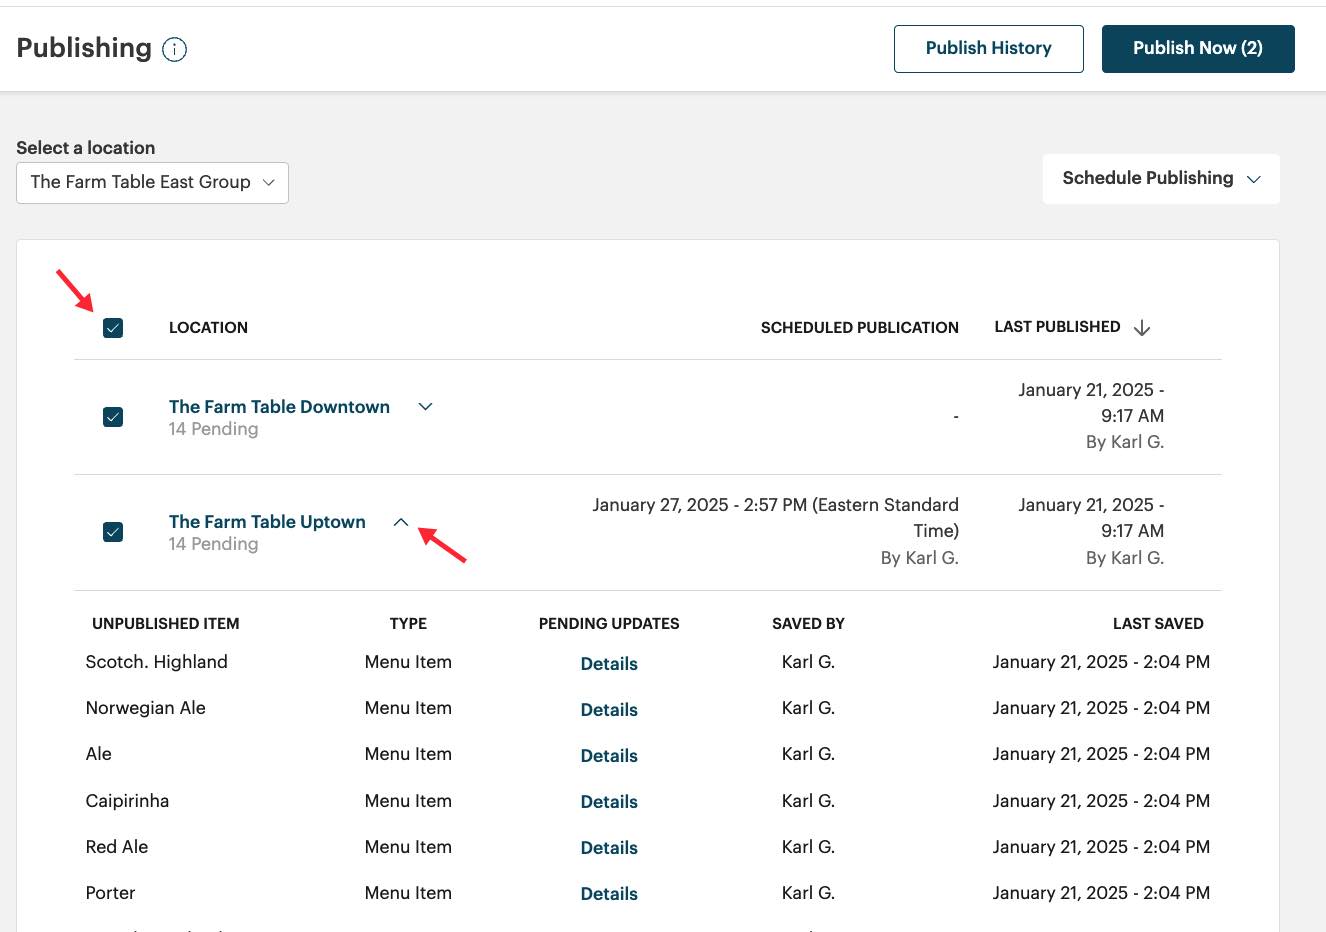Click Publish Now (2) button
This screenshot has height=932, width=1326.
point(1197,49)
